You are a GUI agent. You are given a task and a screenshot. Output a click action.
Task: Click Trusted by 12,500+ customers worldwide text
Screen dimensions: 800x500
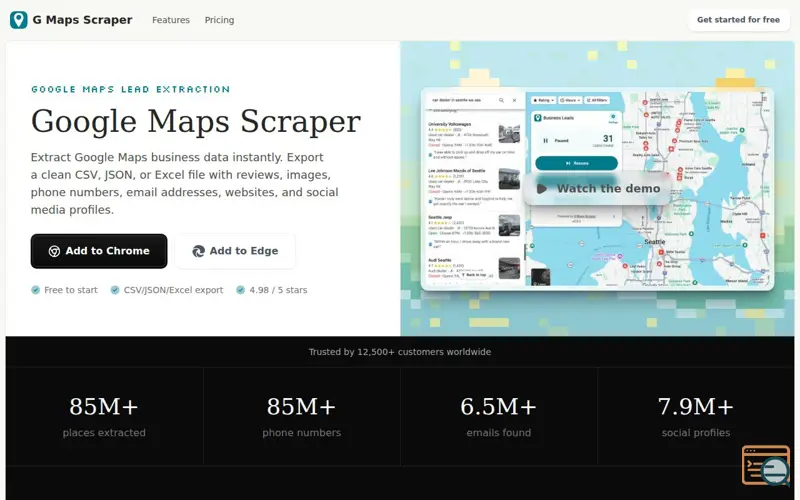tap(400, 352)
